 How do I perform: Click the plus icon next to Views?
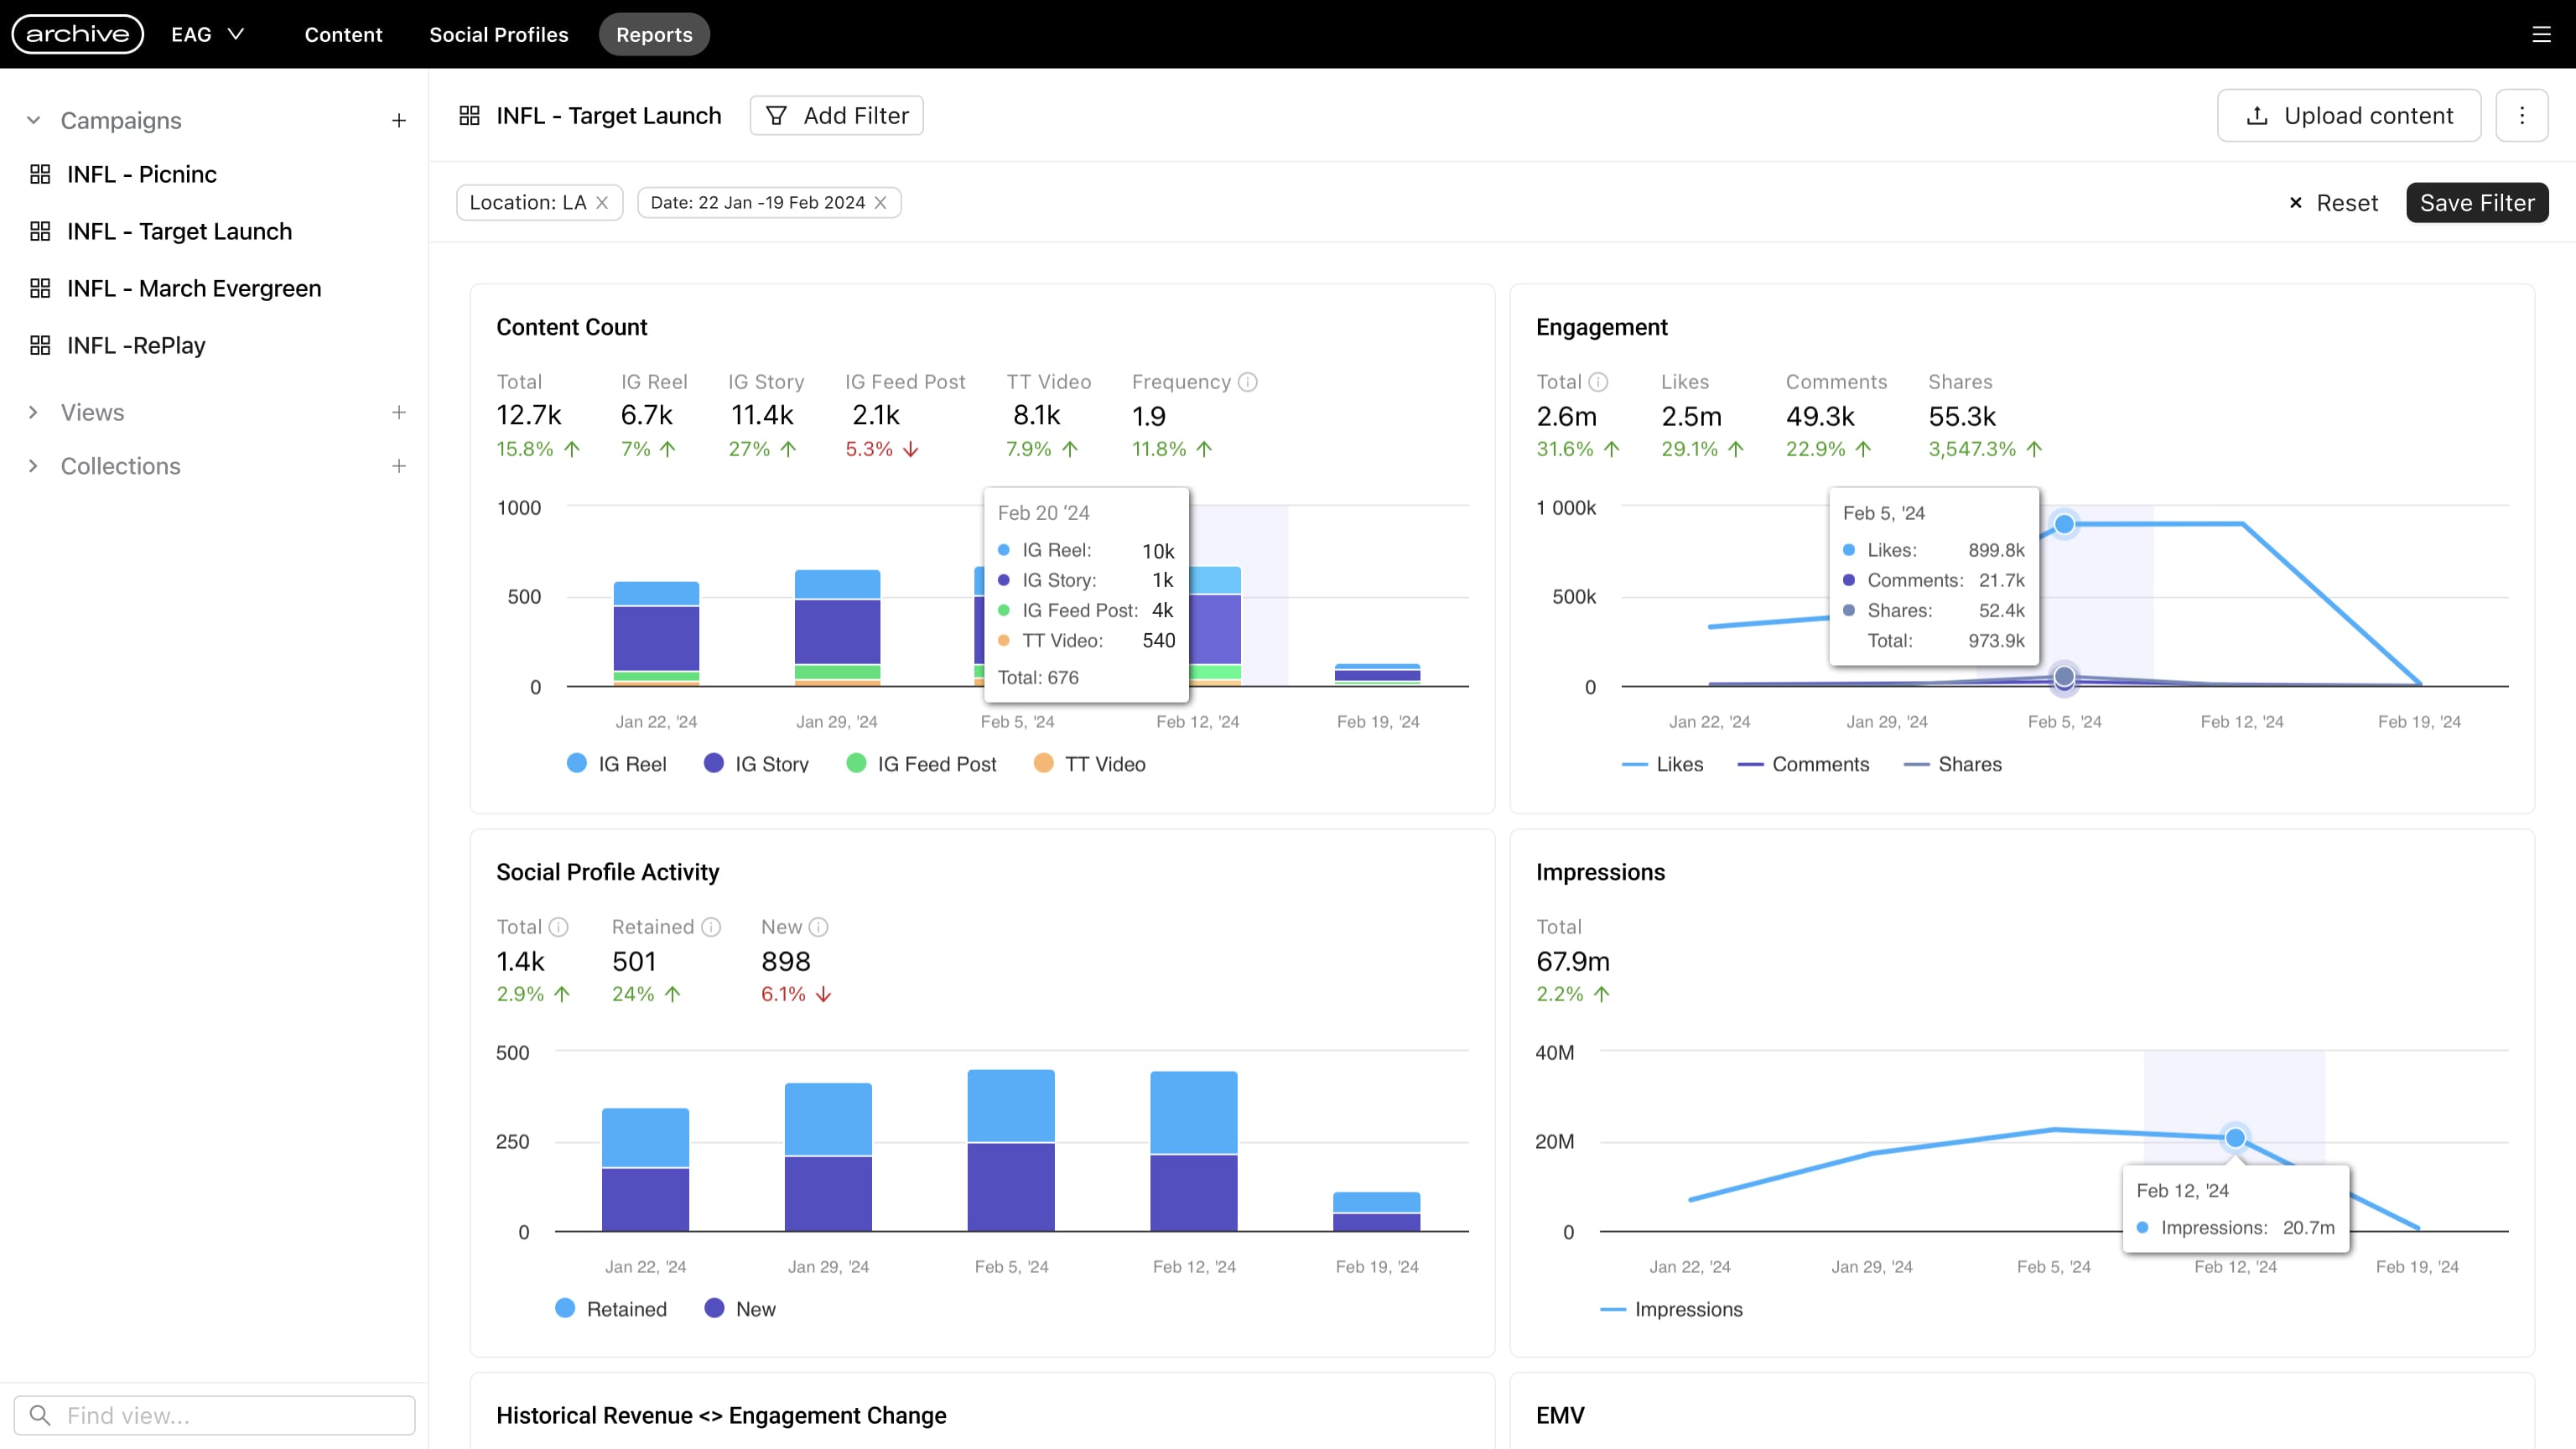click(x=398, y=412)
